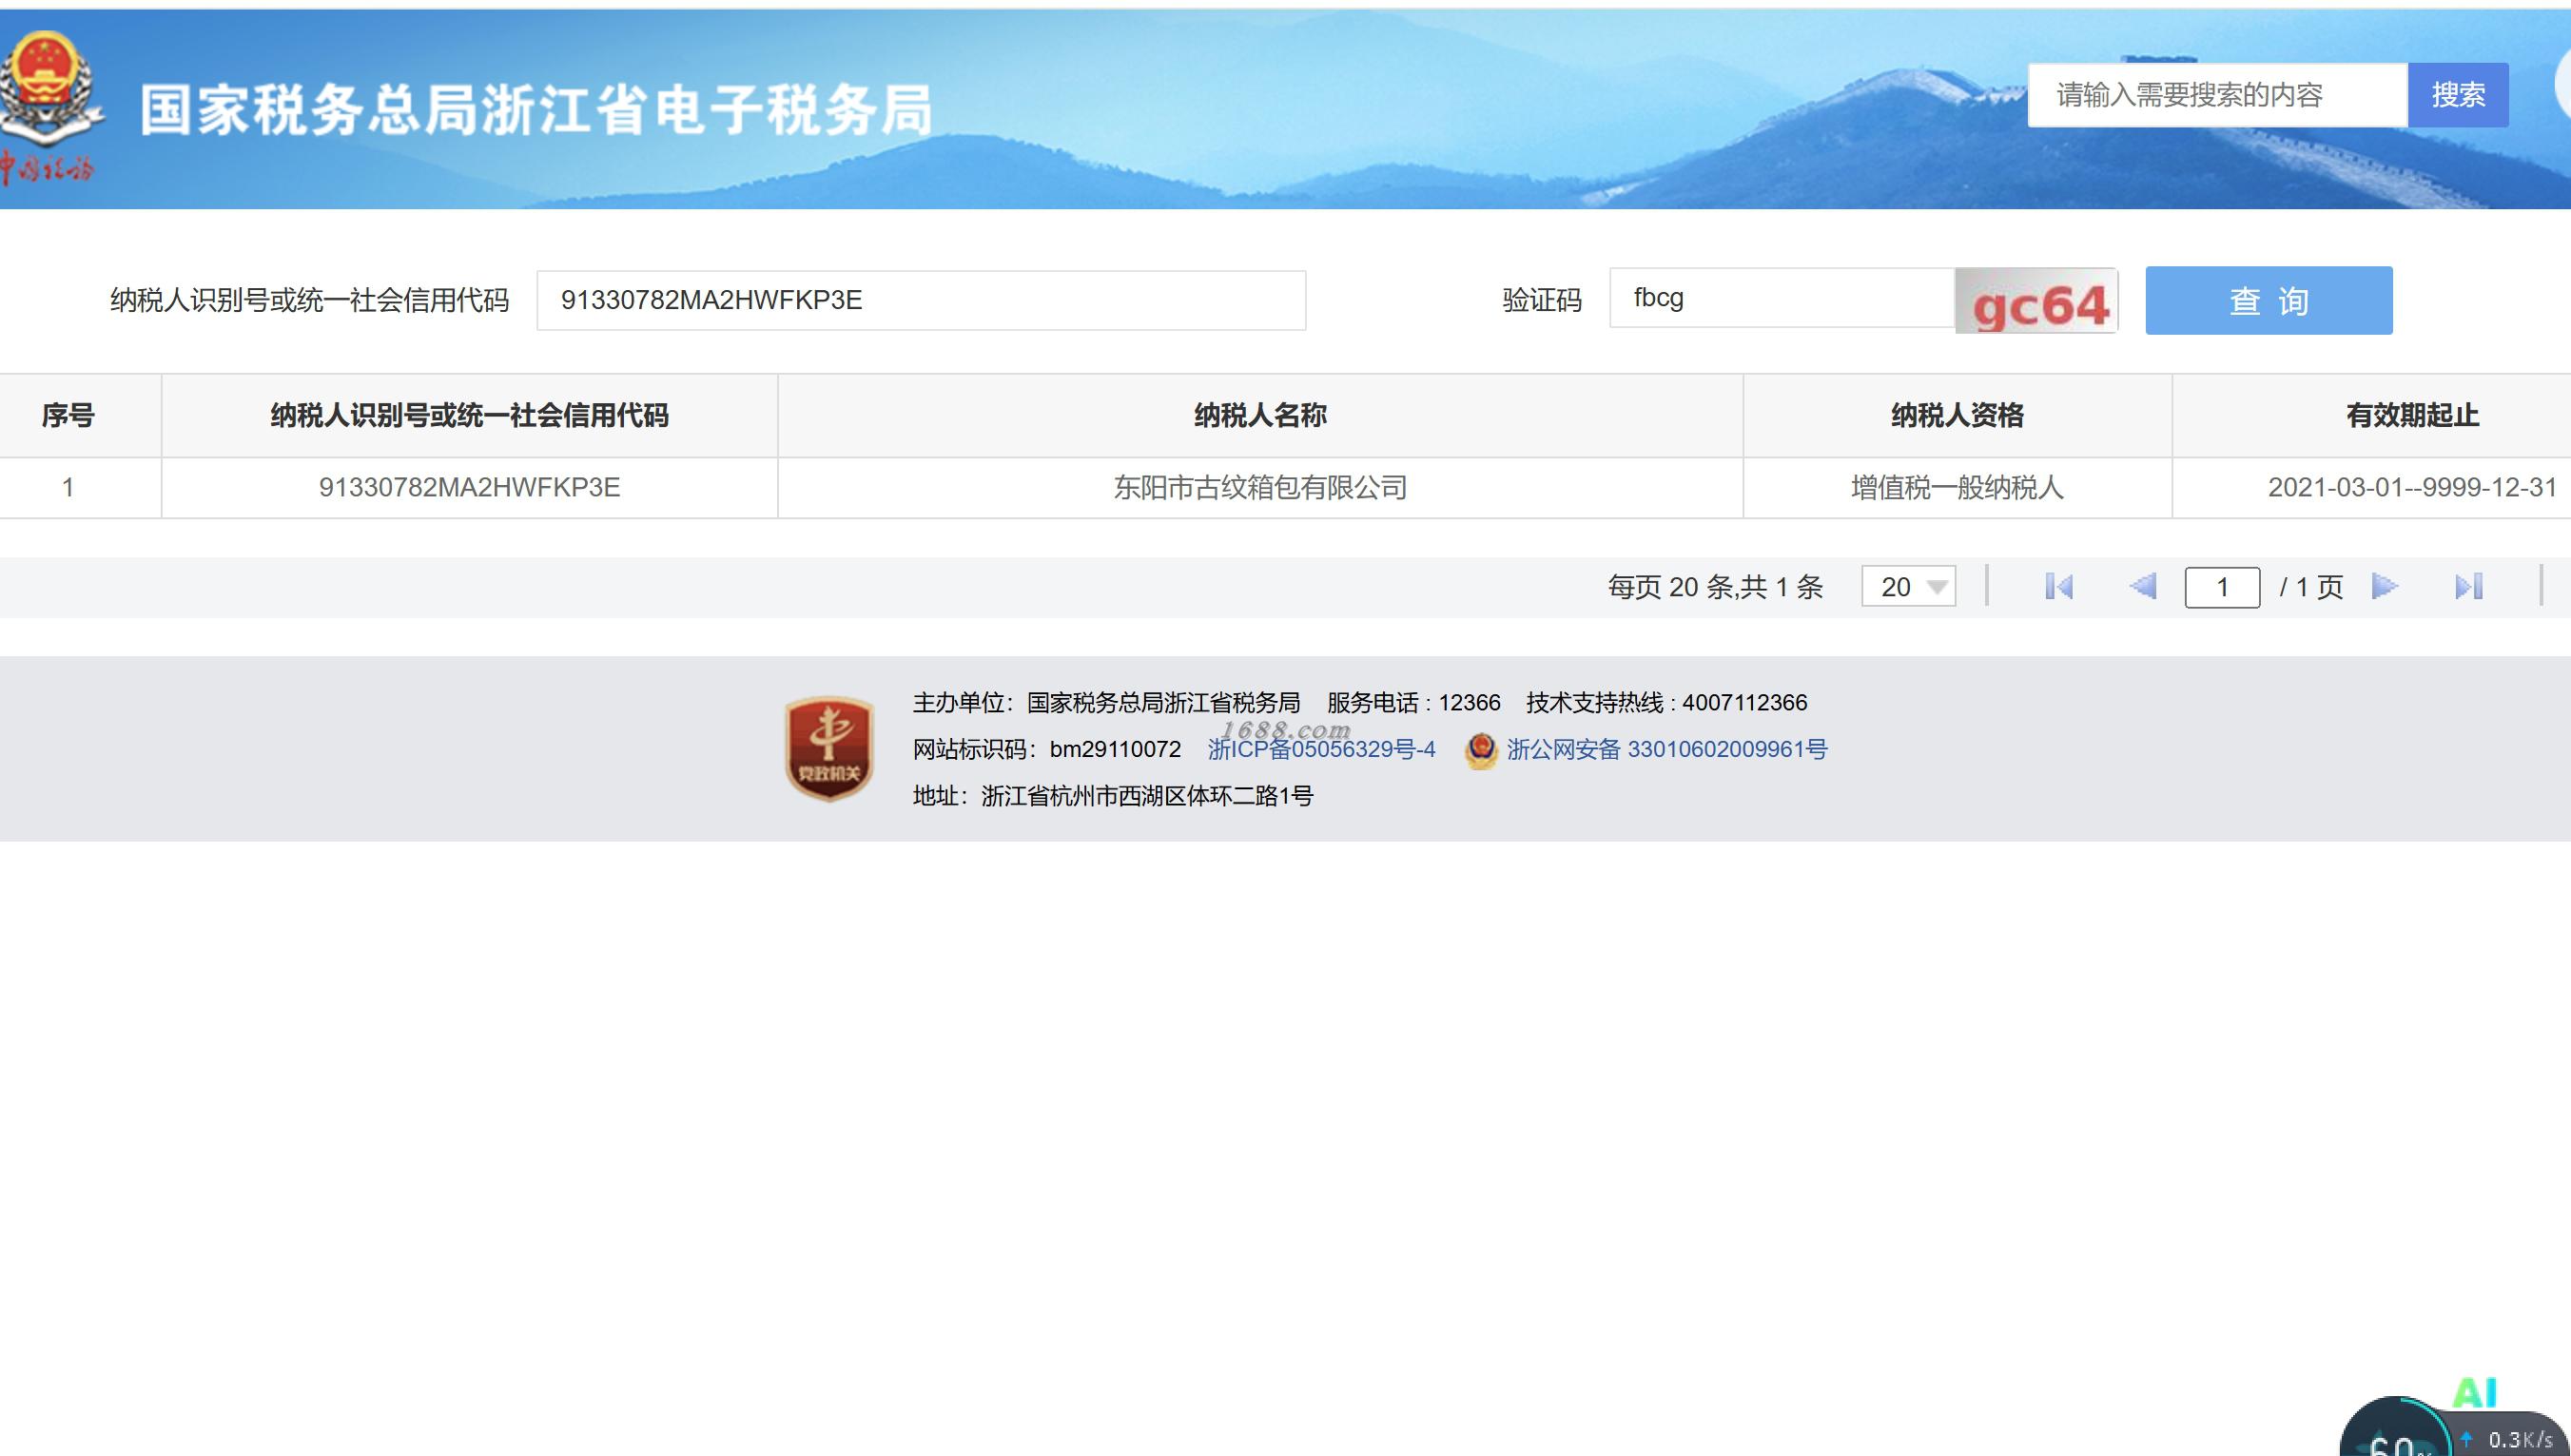Refresh the gc64 captcha image

(2037, 302)
